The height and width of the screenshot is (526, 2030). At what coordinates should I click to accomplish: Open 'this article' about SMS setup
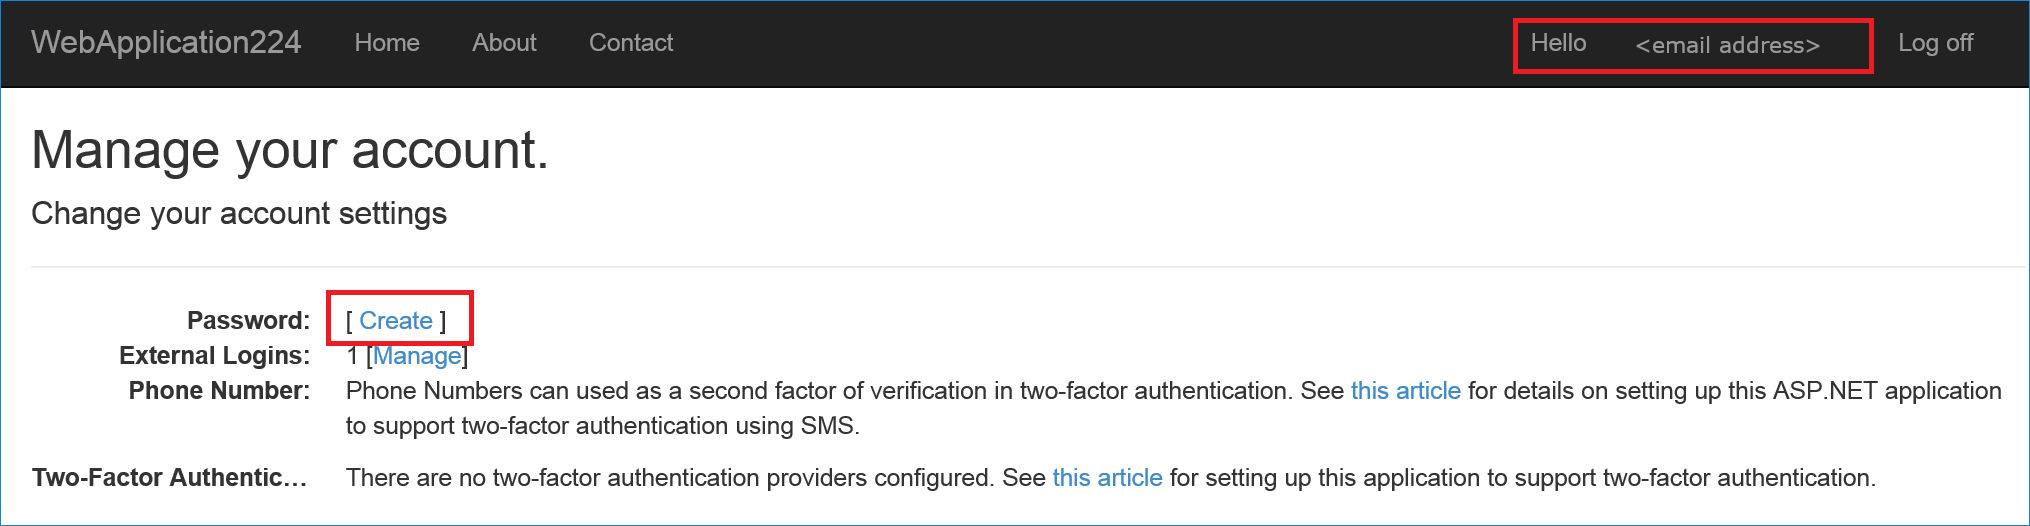[x=1405, y=391]
